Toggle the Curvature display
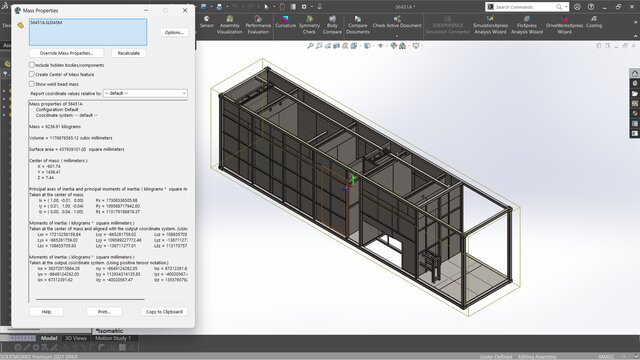The height and width of the screenshot is (360, 640). point(285,22)
